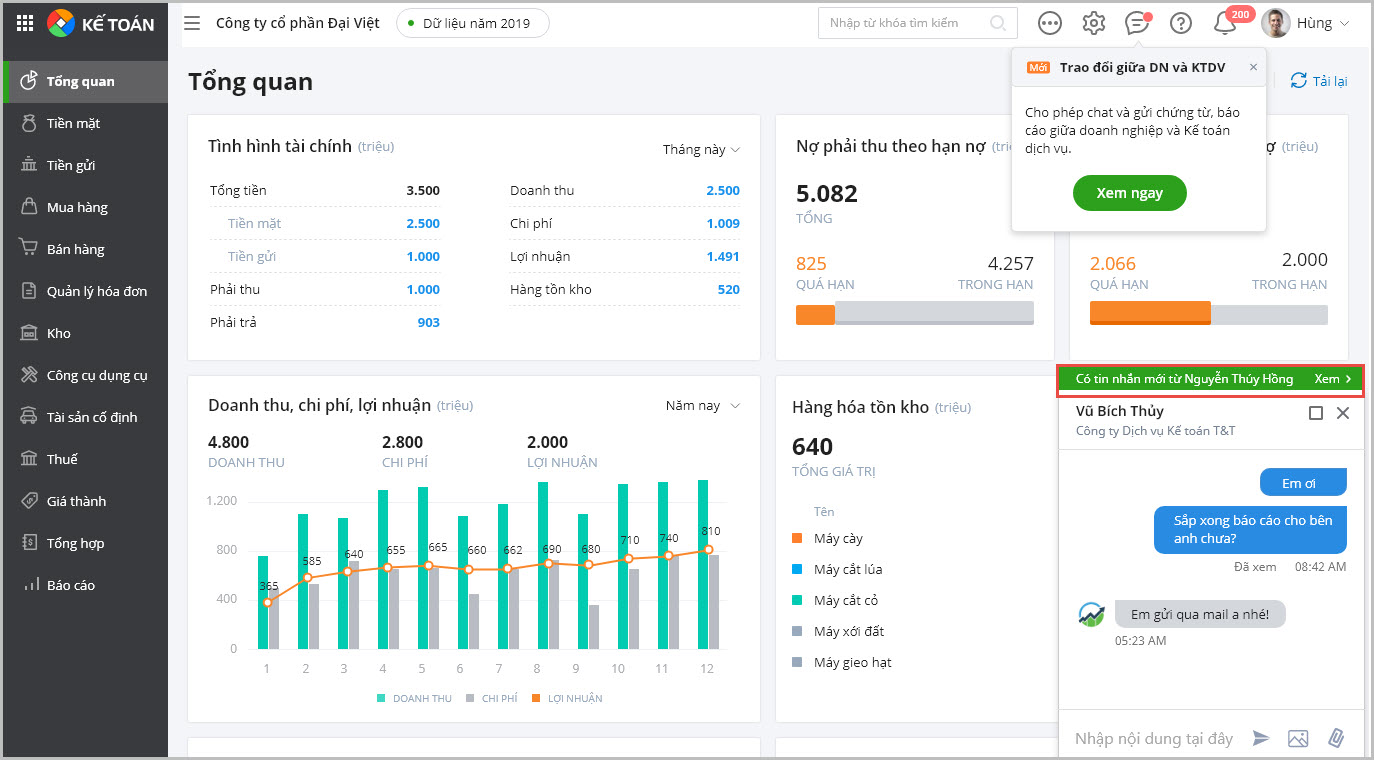This screenshot has width=1374, height=760.
Task: Open Quản lý hóa đơn menu item
Action: (x=96, y=291)
